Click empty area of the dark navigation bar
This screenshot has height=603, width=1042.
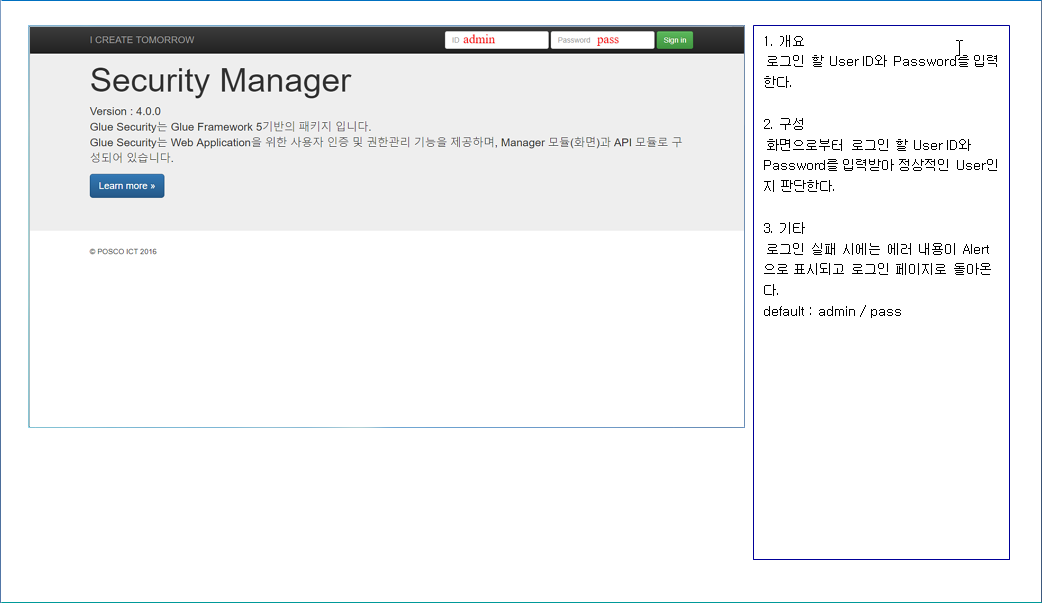click(320, 40)
